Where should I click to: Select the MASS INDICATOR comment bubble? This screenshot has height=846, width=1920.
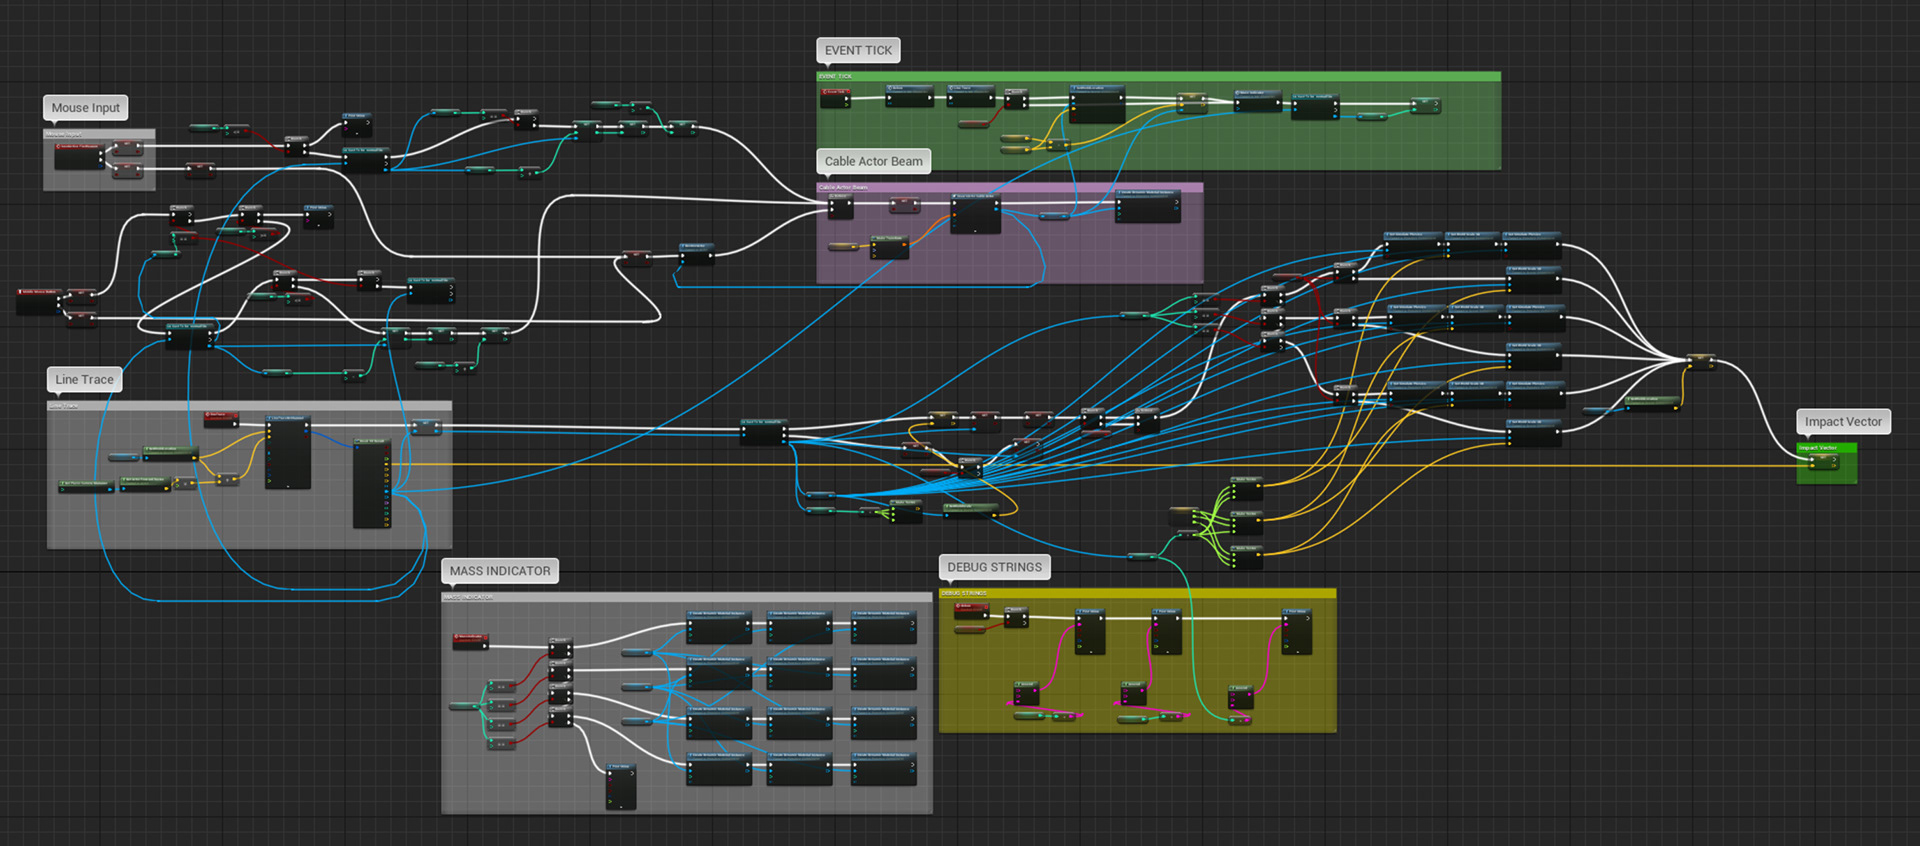[499, 571]
